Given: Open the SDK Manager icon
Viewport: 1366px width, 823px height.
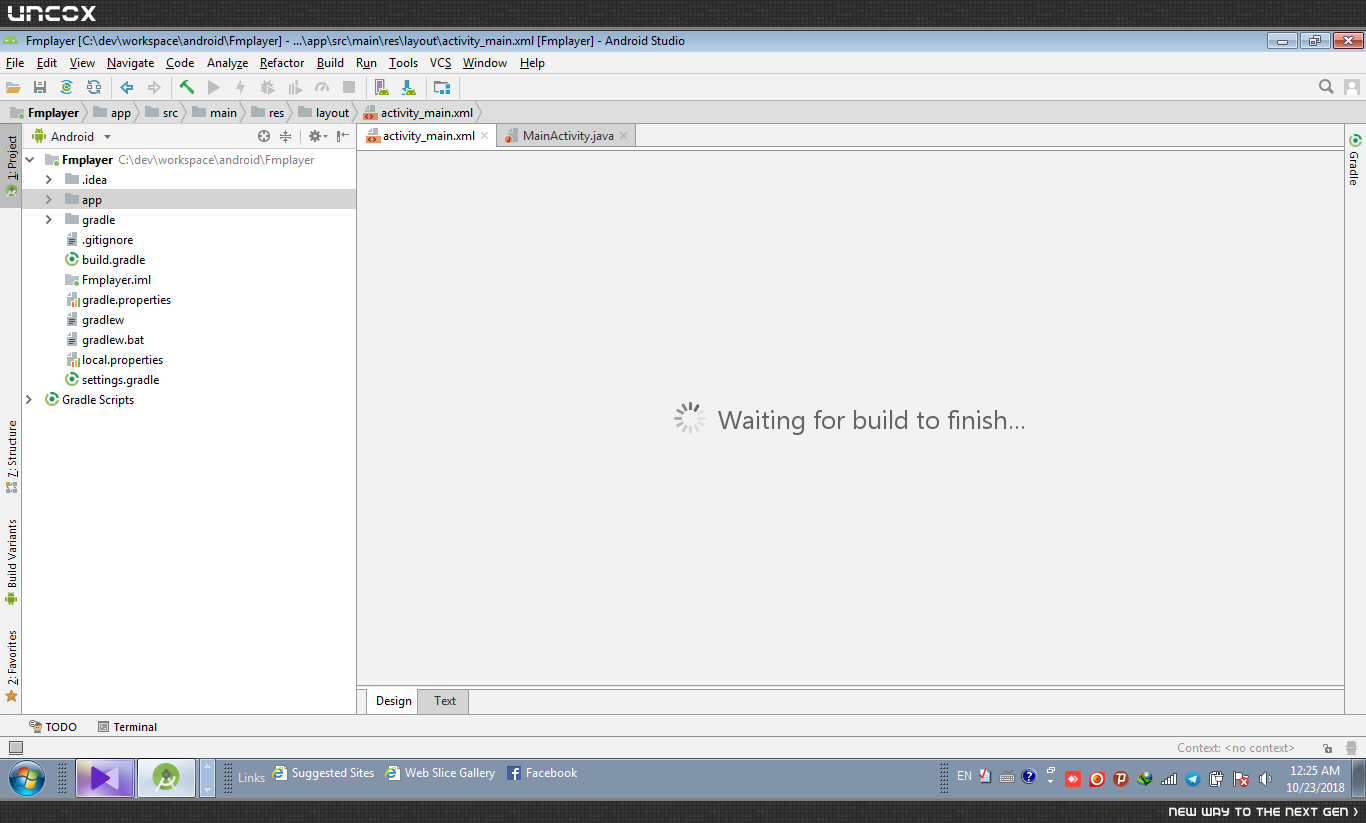Looking at the screenshot, I should [x=408, y=88].
